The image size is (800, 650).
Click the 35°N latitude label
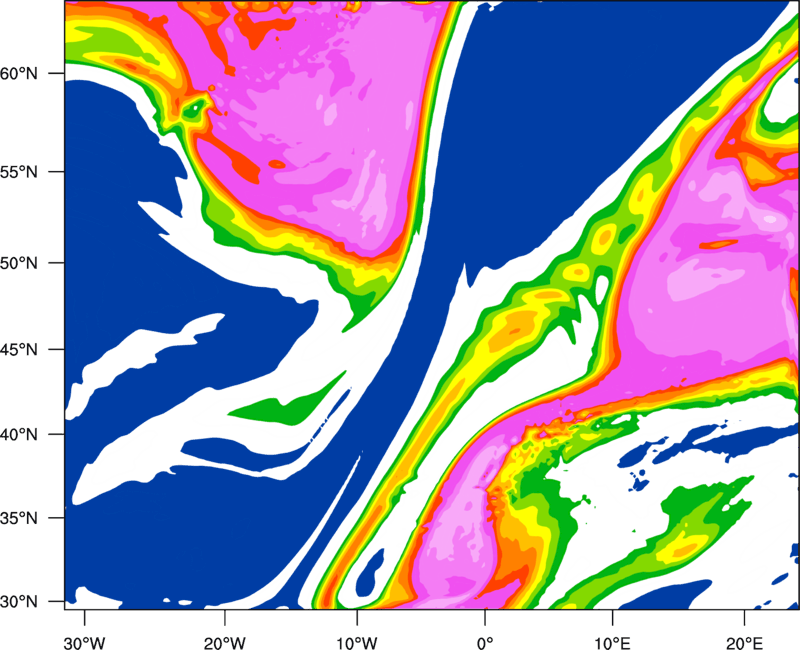pyautogui.click(x=19, y=518)
